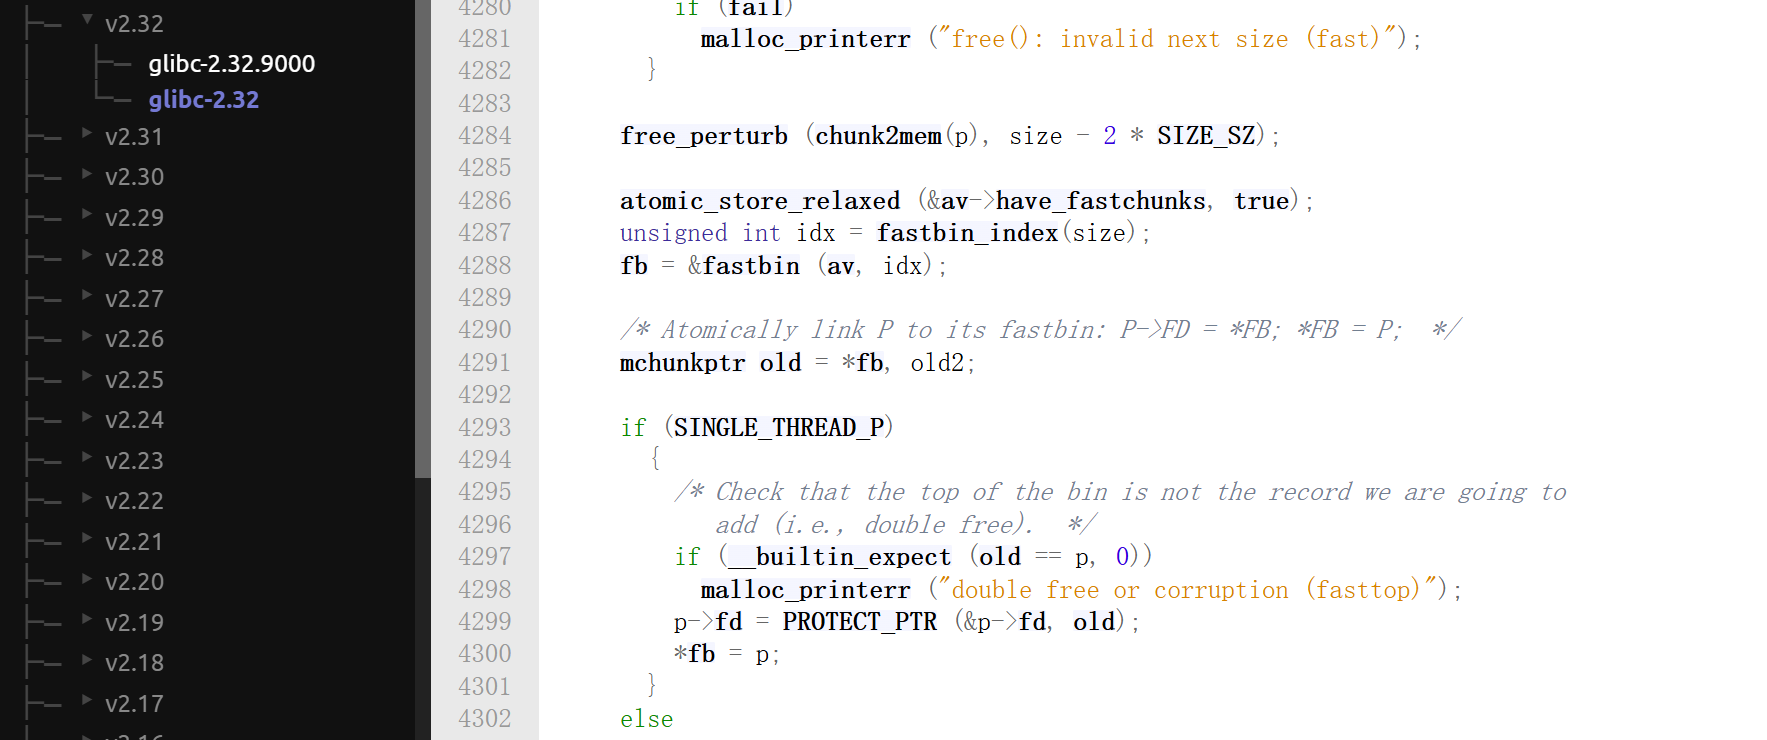
Task: Open the glibc-2.32 version link
Action: 204,100
